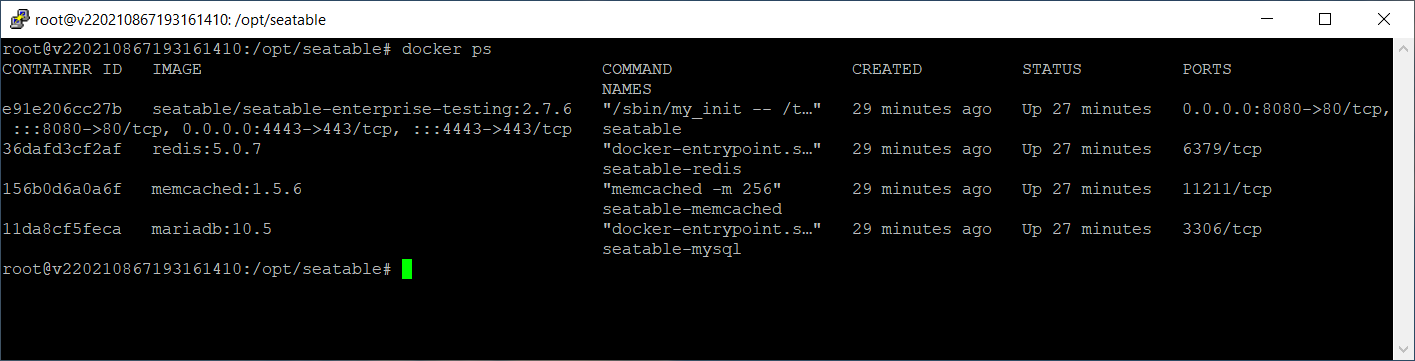Screen dimensions: 1415x361
Task: Click the 11211/tcp port entry
Action: click(1227, 189)
